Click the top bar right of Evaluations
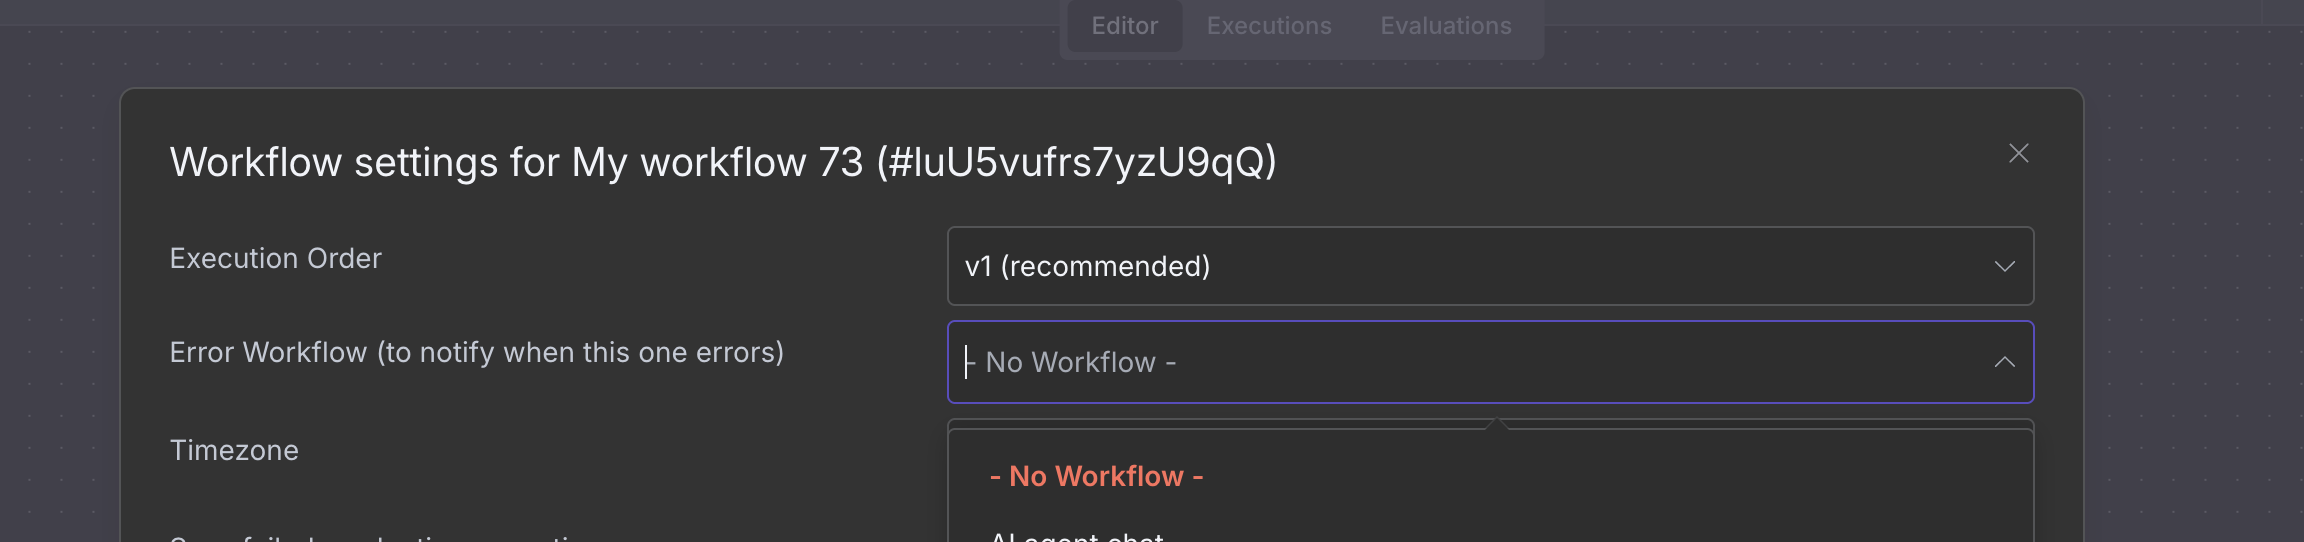 (1900, 14)
